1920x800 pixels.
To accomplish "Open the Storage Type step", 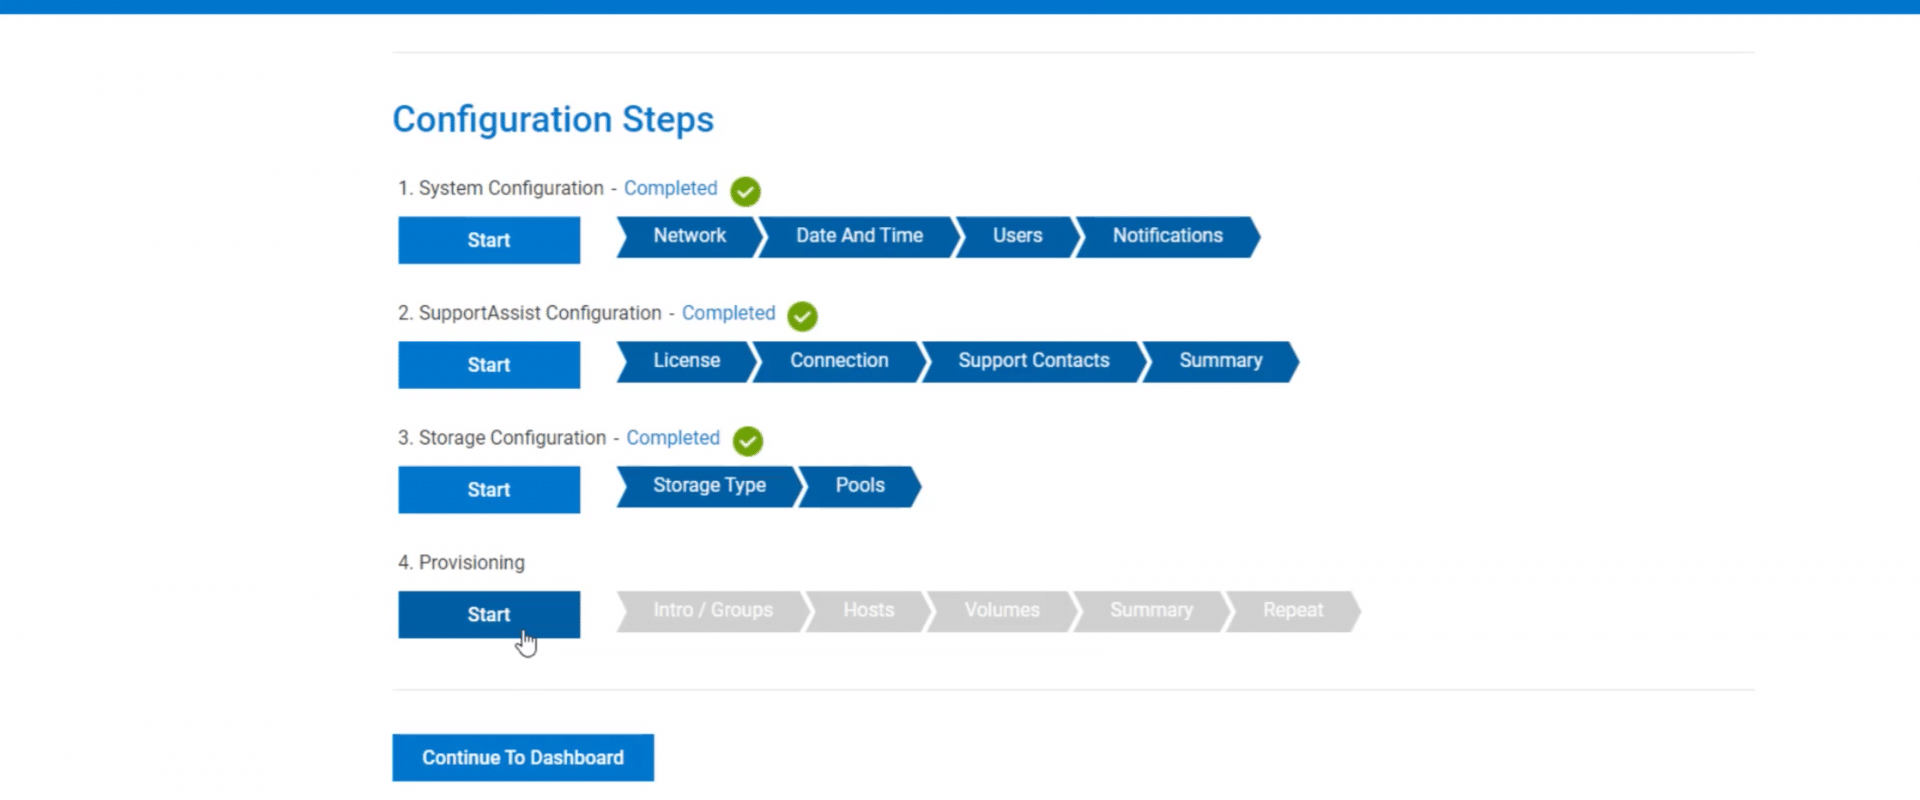I will click(709, 486).
